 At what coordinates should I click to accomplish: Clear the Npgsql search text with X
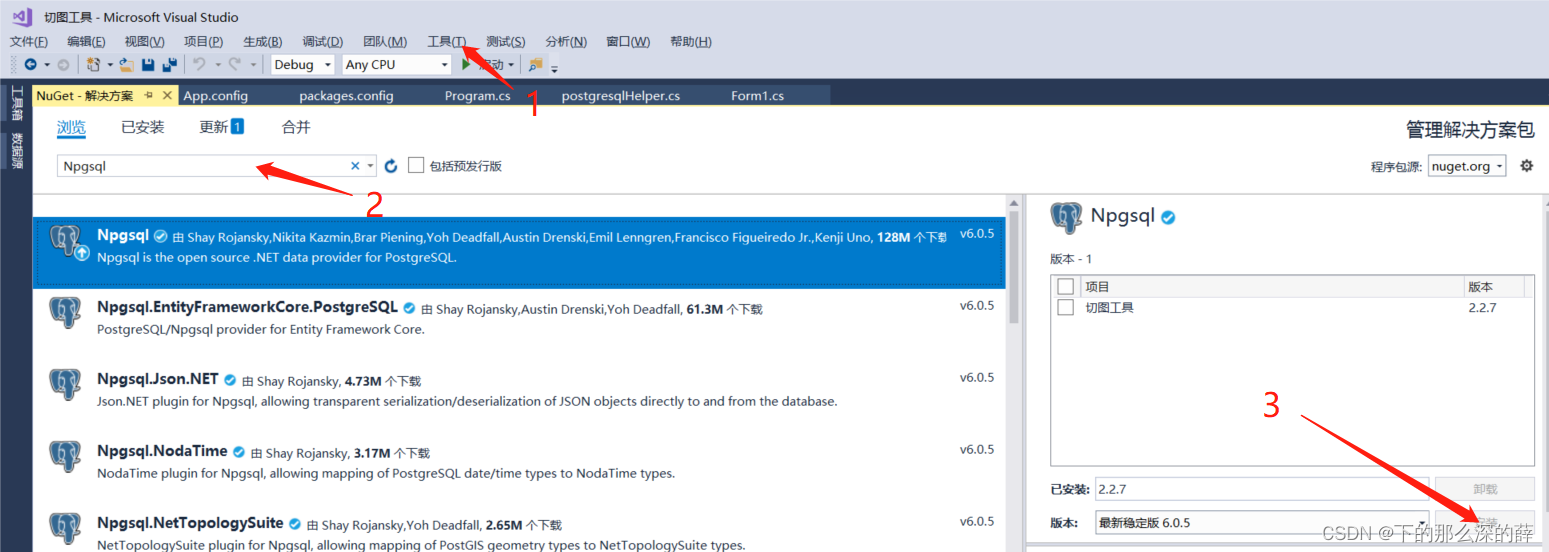pos(355,166)
